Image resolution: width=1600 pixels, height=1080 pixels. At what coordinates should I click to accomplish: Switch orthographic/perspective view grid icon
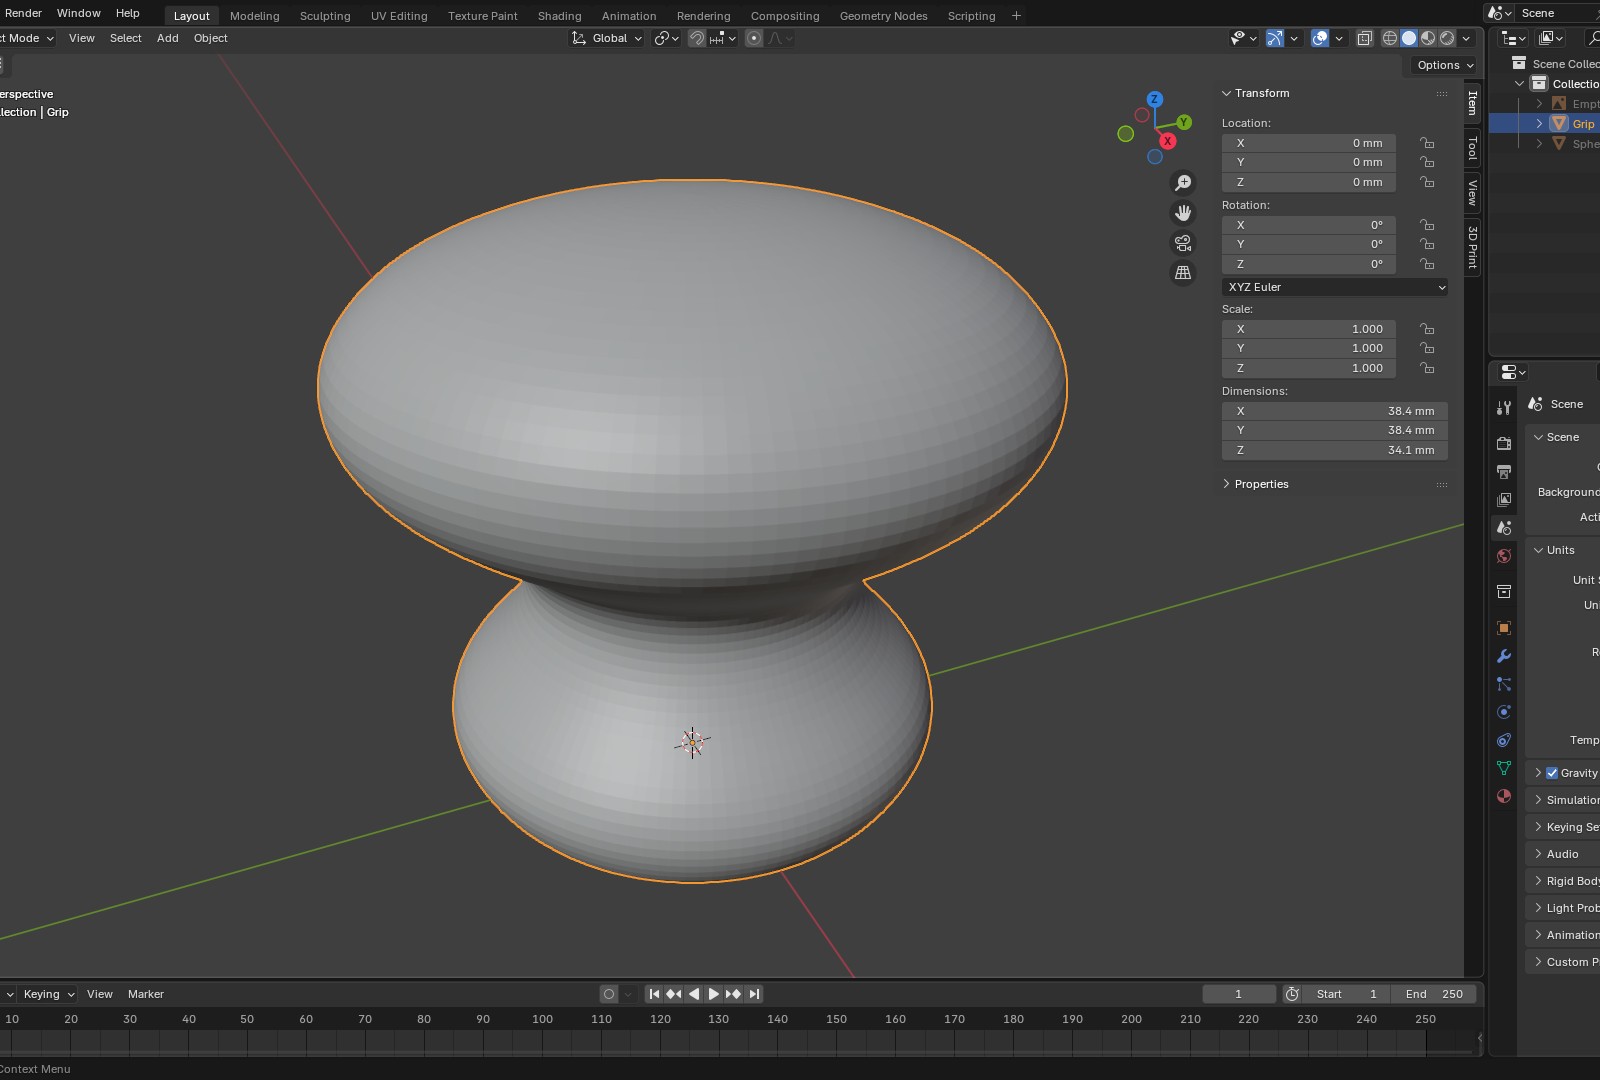[x=1183, y=273]
